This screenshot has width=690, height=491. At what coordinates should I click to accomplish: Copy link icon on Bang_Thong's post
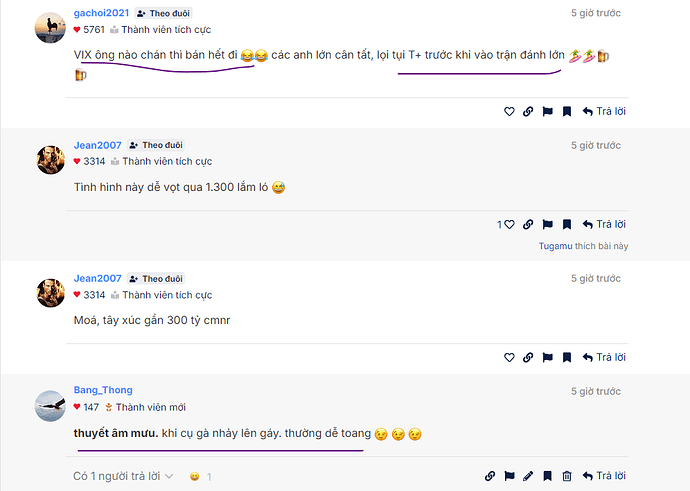tap(490, 476)
